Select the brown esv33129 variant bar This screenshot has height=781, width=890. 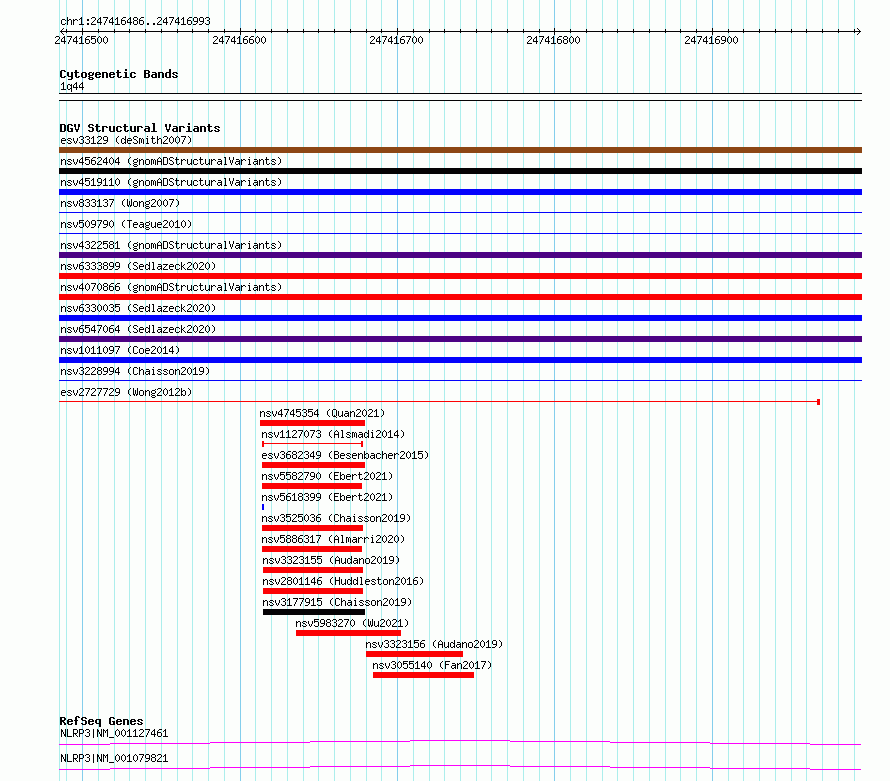pyautogui.click(x=460, y=150)
